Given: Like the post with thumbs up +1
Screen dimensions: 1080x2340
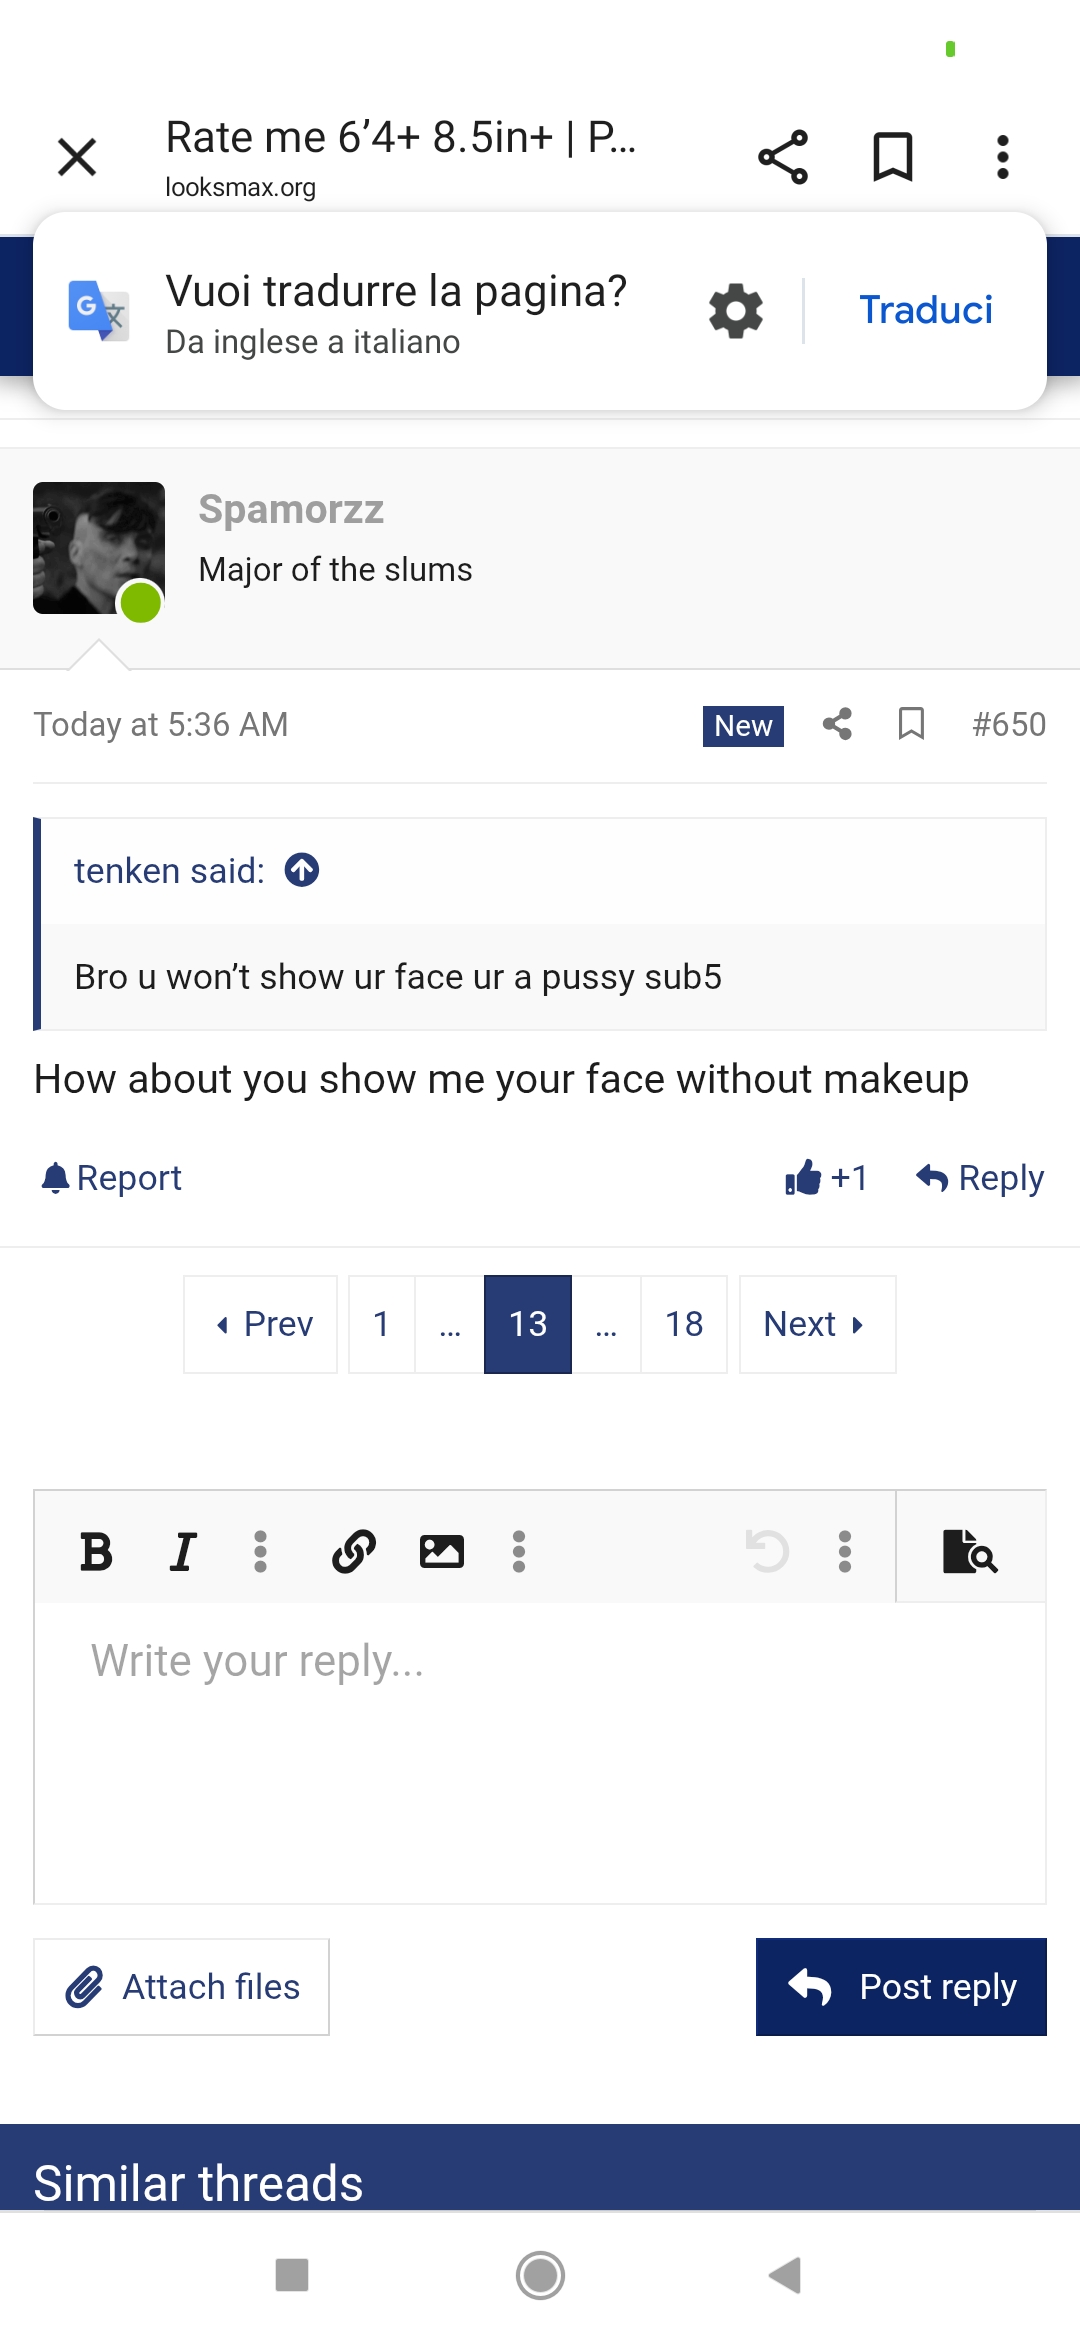Looking at the screenshot, I should click(x=826, y=1178).
